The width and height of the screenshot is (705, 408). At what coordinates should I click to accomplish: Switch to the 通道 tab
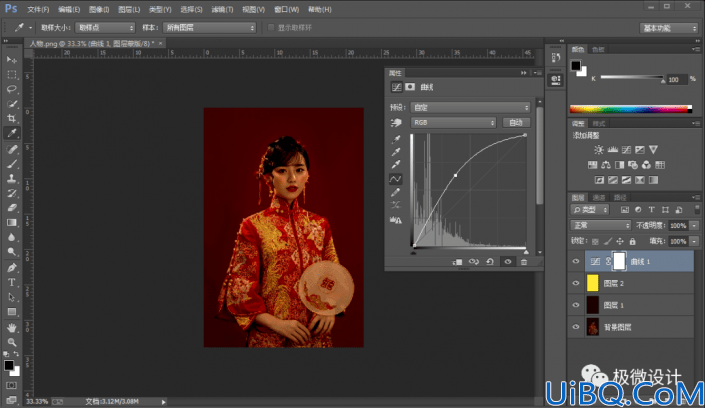point(599,197)
